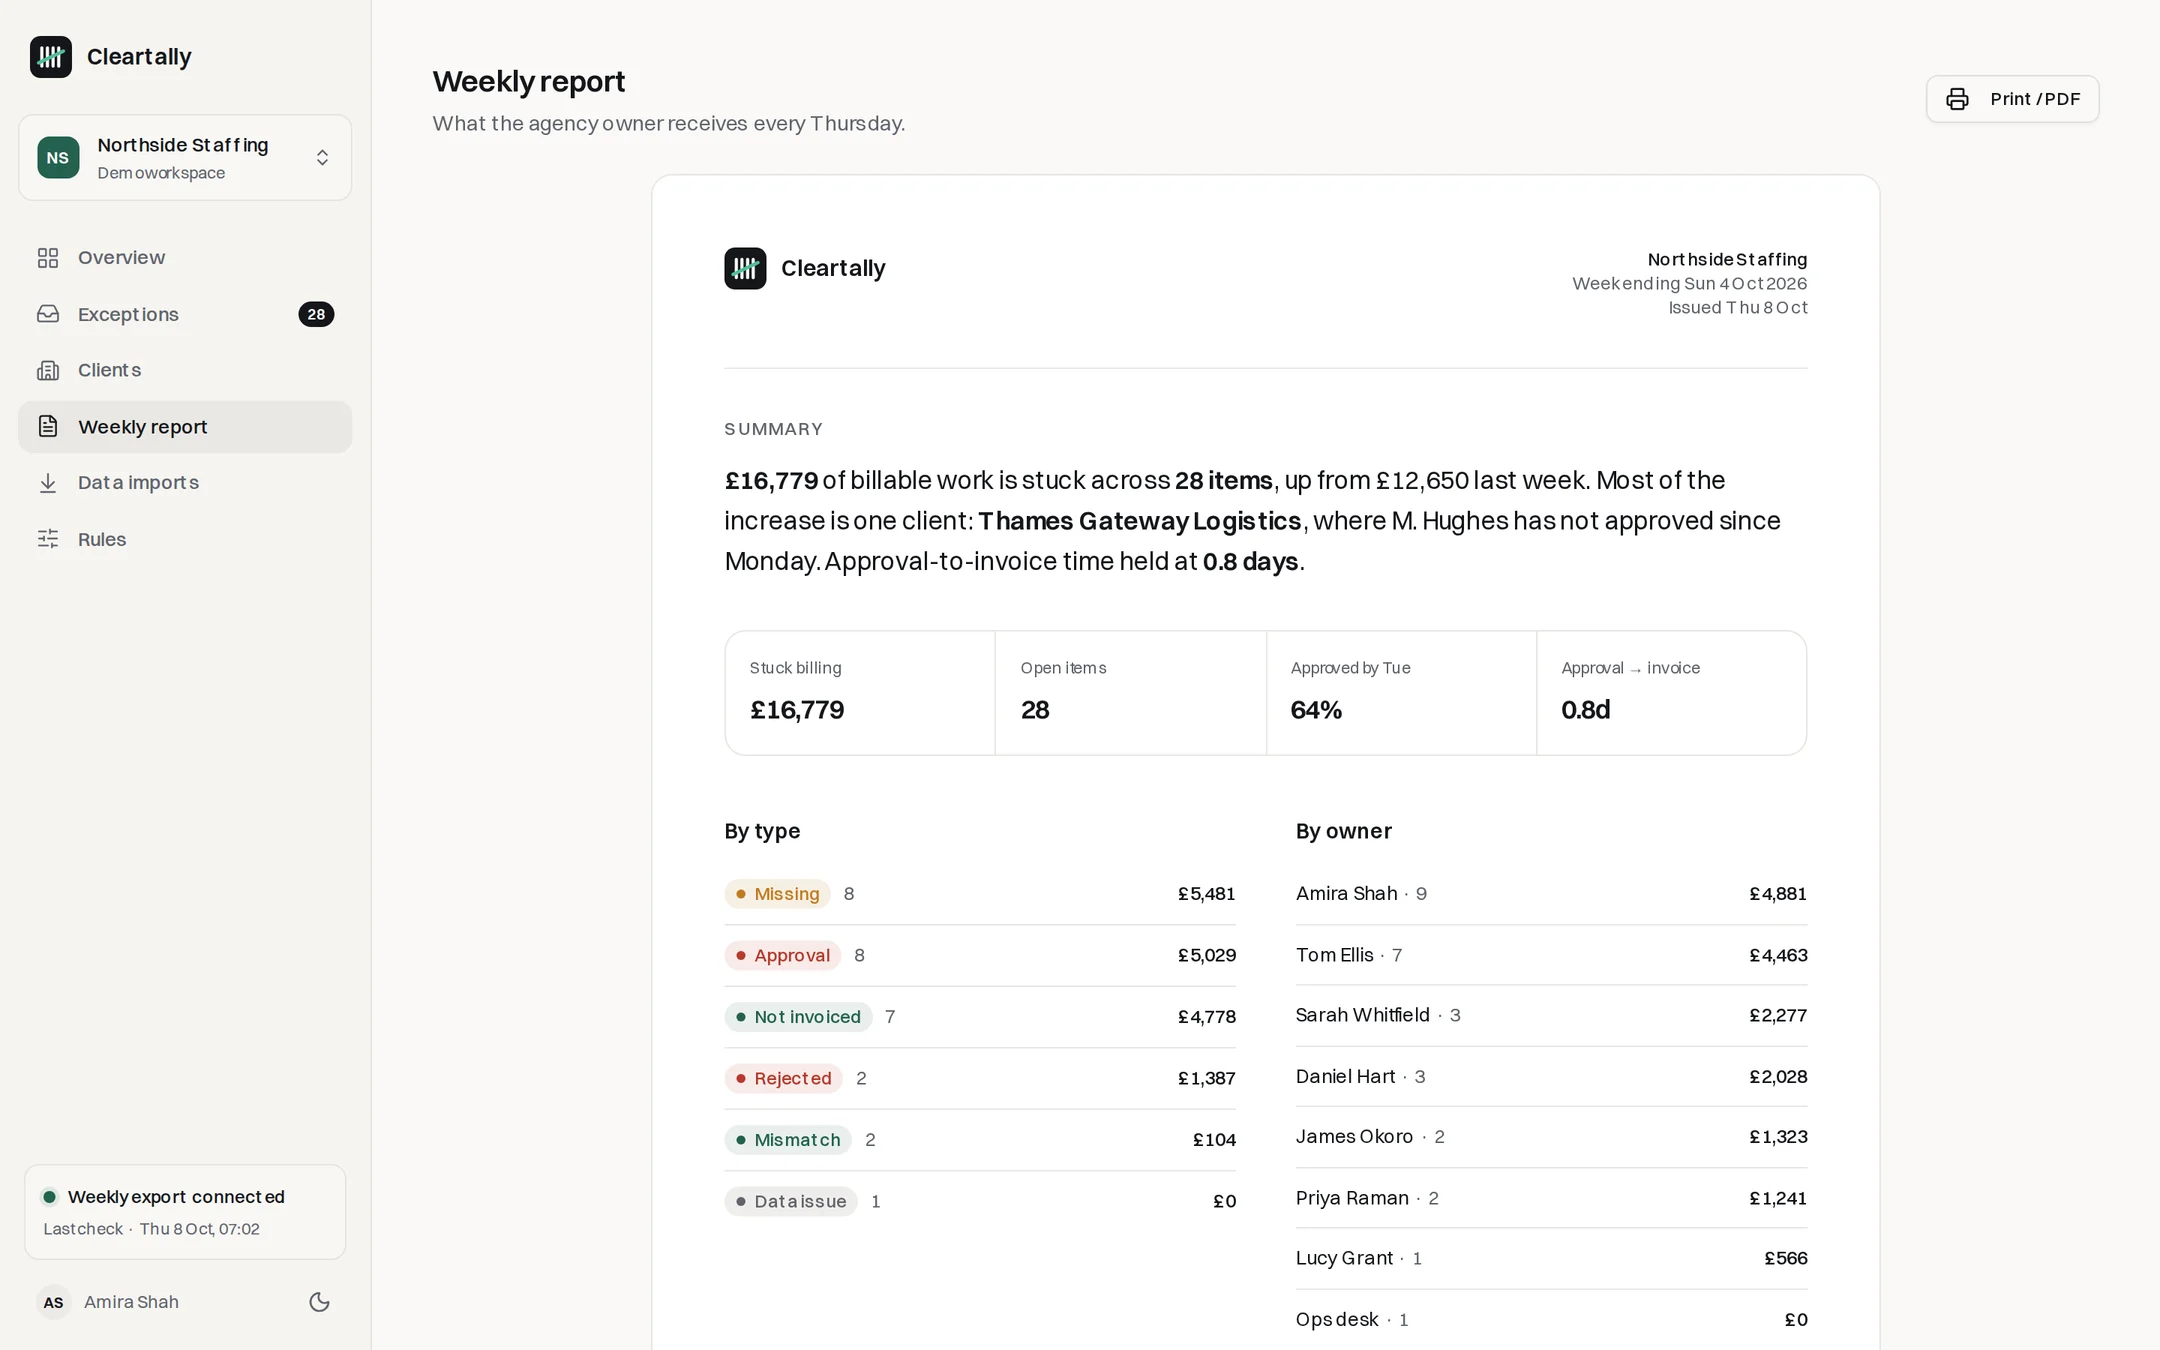The height and width of the screenshot is (1350, 2160).
Task: Click the Exceptions count badge showing 28
Action: 316,314
